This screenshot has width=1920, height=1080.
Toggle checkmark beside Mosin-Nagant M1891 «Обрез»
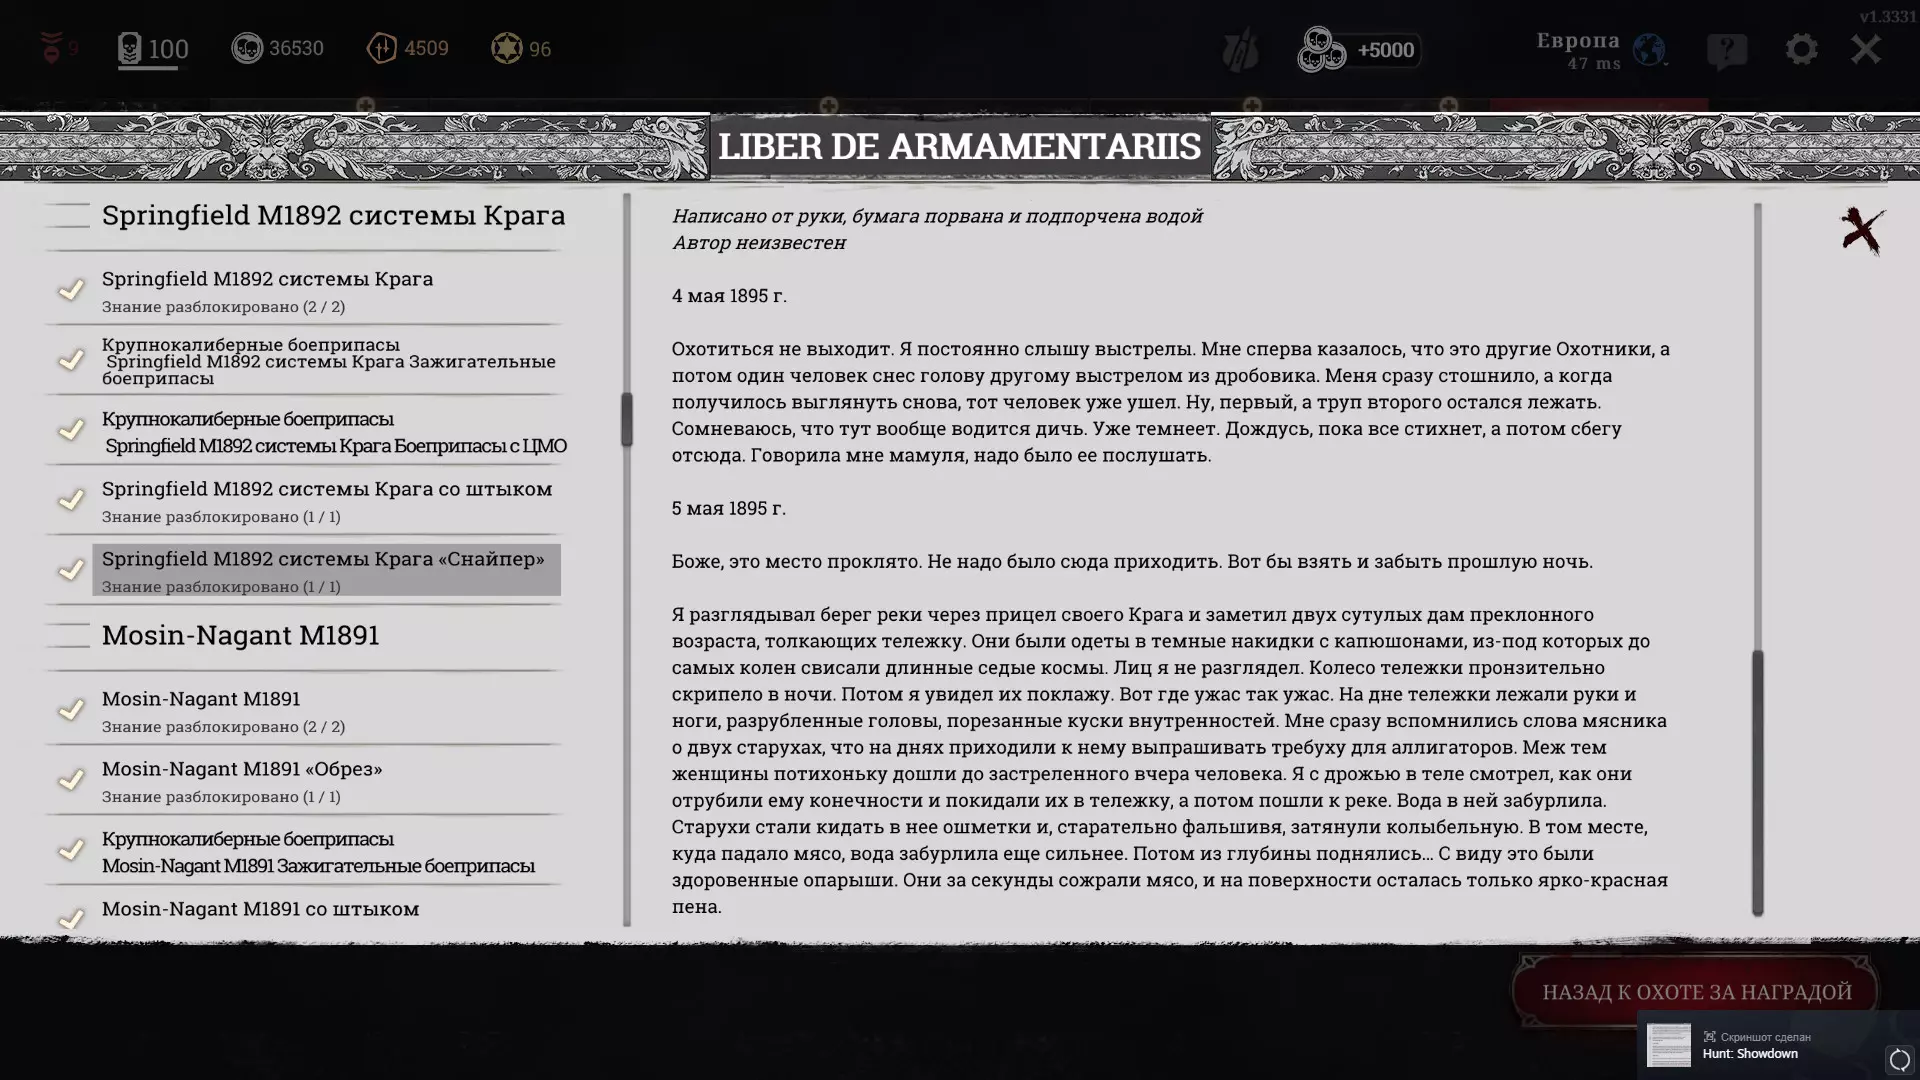coord(71,780)
